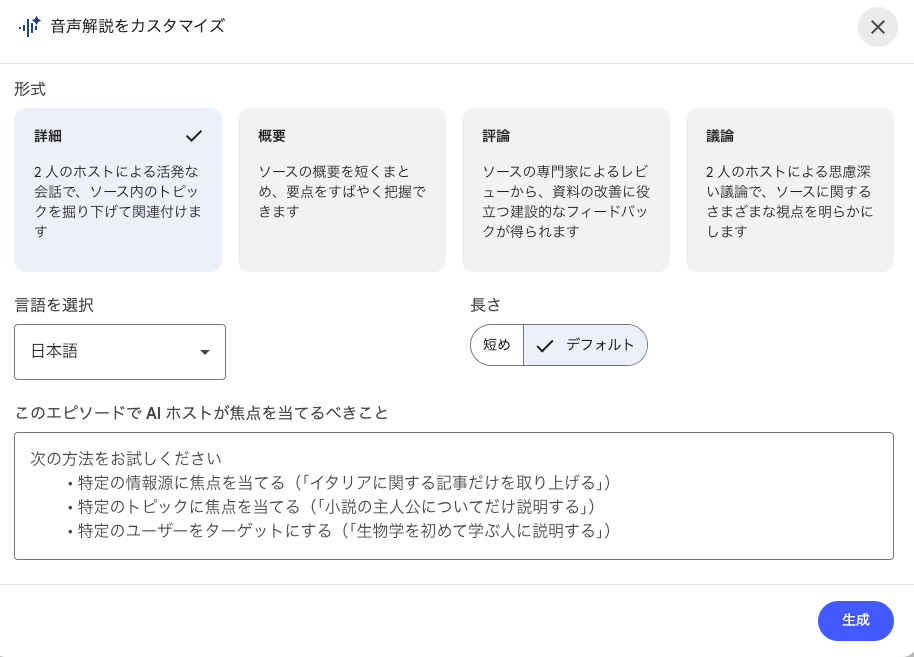Select the 詳細 format card

coord(118,190)
